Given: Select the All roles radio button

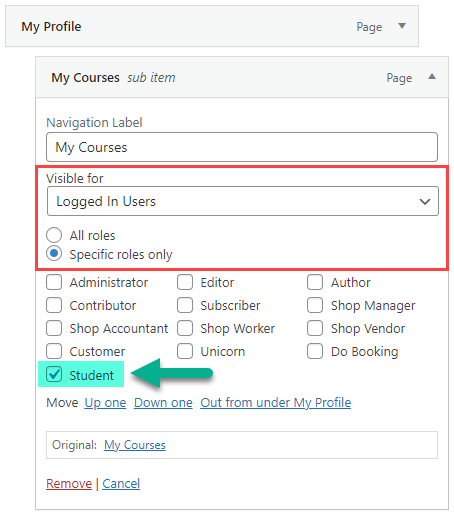Looking at the screenshot, I should click(54, 235).
